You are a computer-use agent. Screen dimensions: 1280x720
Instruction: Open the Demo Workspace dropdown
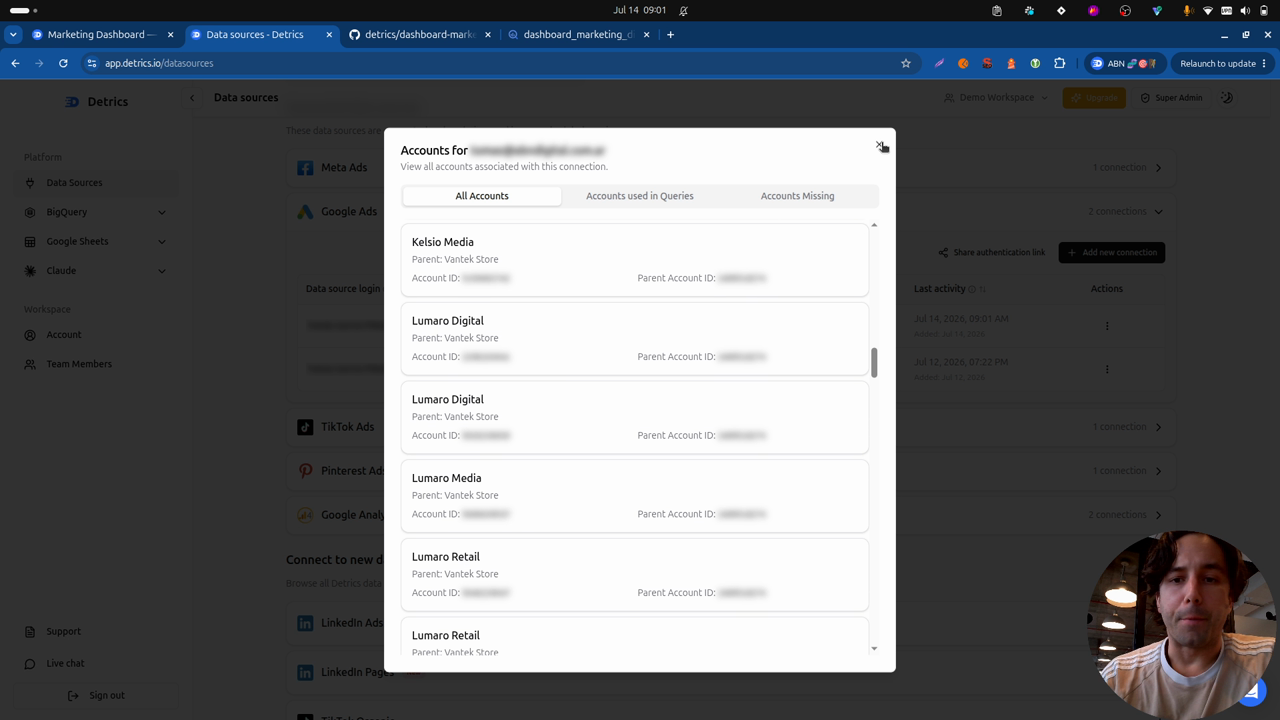pos(996,98)
